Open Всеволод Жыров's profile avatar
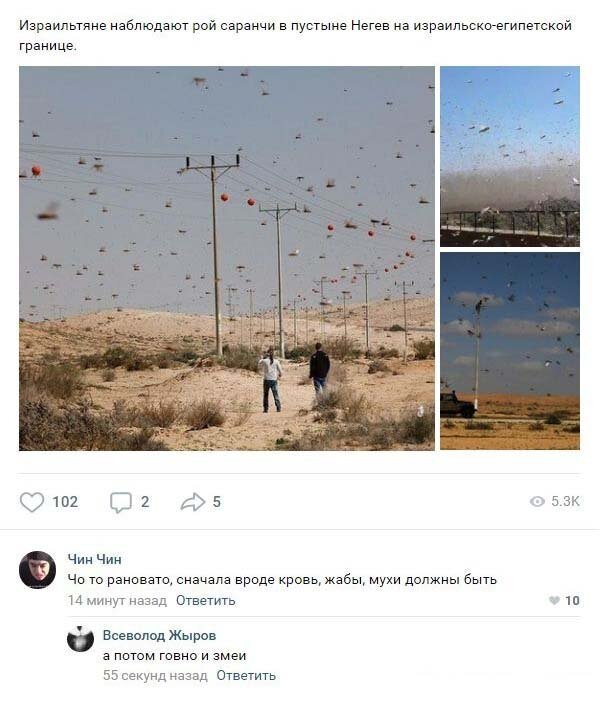The image size is (602, 703). pos(81,640)
